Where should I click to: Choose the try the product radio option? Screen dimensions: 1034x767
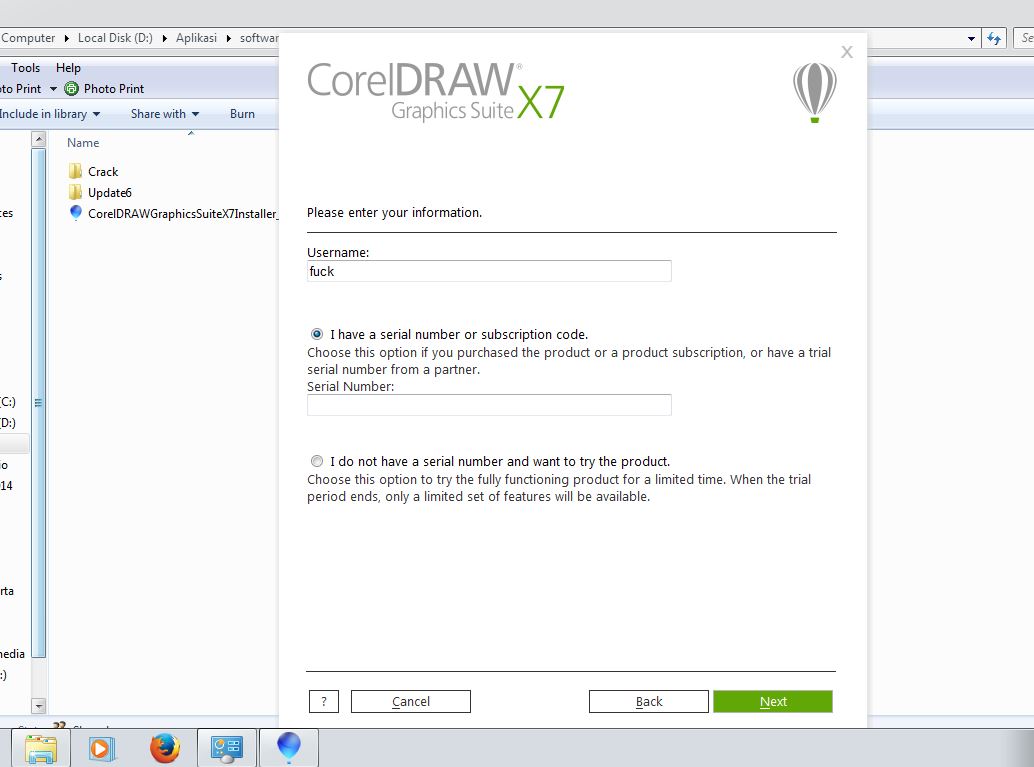point(317,461)
